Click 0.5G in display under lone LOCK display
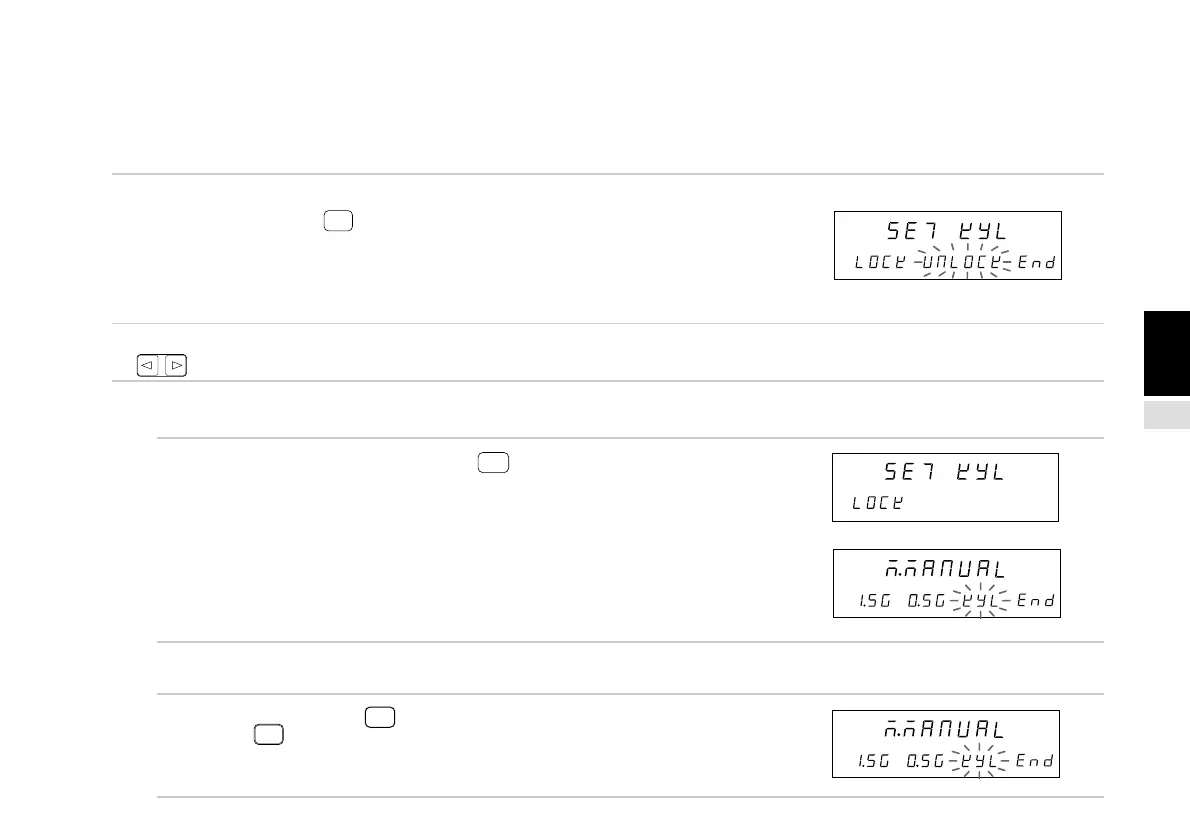The width and height of the screenshot is (1190, 840). 926,601
